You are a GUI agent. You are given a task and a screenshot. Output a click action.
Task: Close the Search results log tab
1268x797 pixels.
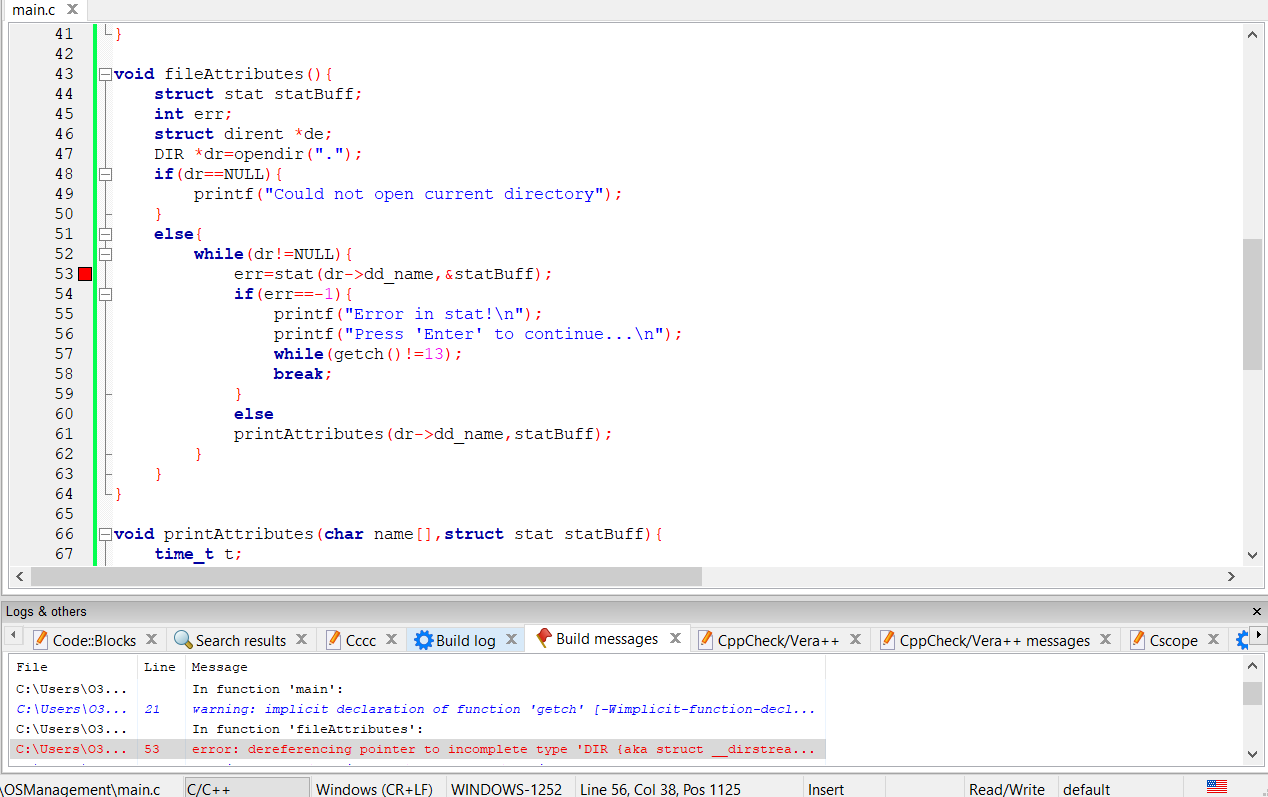(303, 639)
